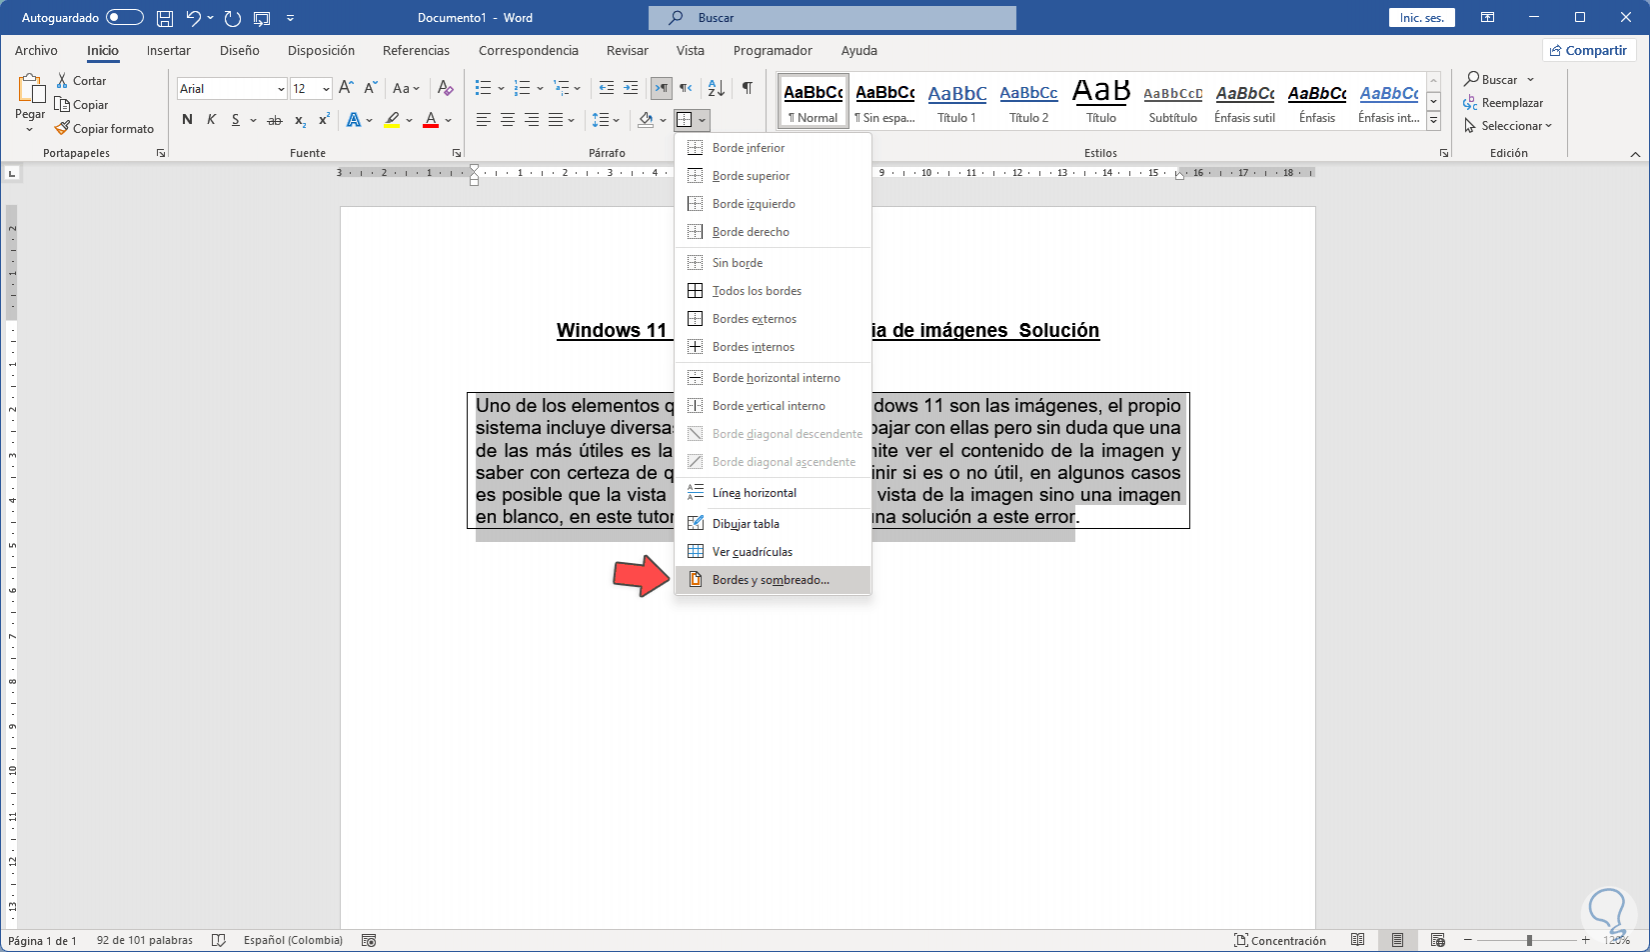Click the spelling check icon in status bar
The width and height of the screenshot is (1650, 952).
click(x=219, y=940)
